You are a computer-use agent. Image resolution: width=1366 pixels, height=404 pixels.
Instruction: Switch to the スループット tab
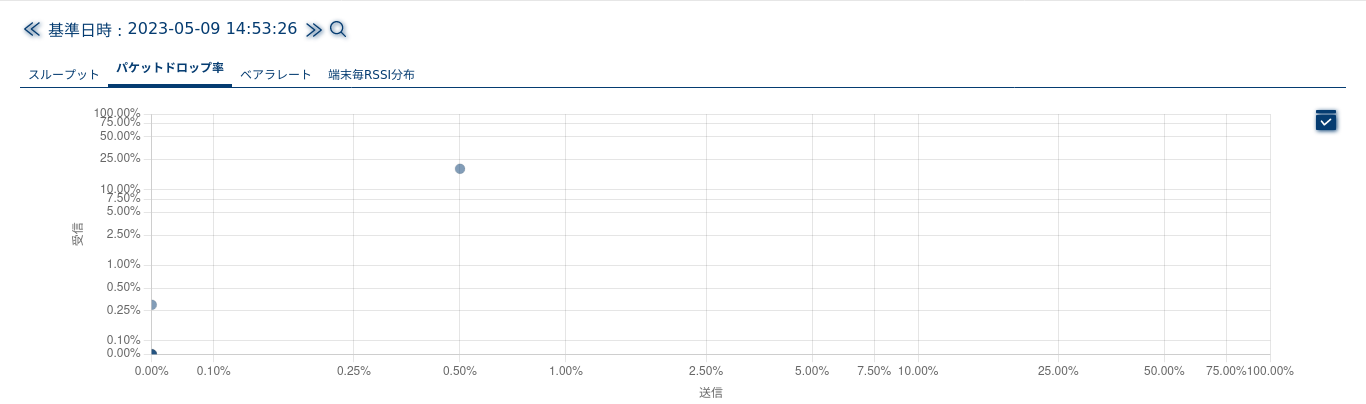point(64,75)
